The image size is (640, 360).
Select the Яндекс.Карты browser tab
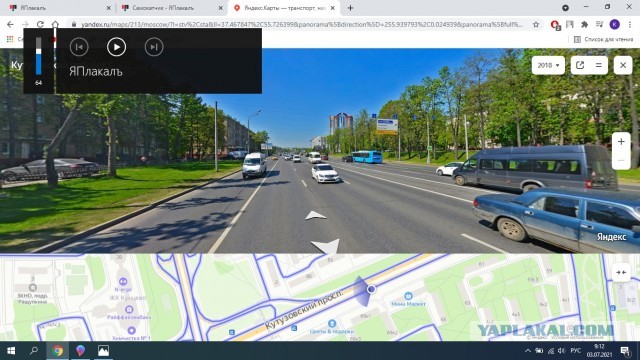pyautogui.click(x=284, y=8)
